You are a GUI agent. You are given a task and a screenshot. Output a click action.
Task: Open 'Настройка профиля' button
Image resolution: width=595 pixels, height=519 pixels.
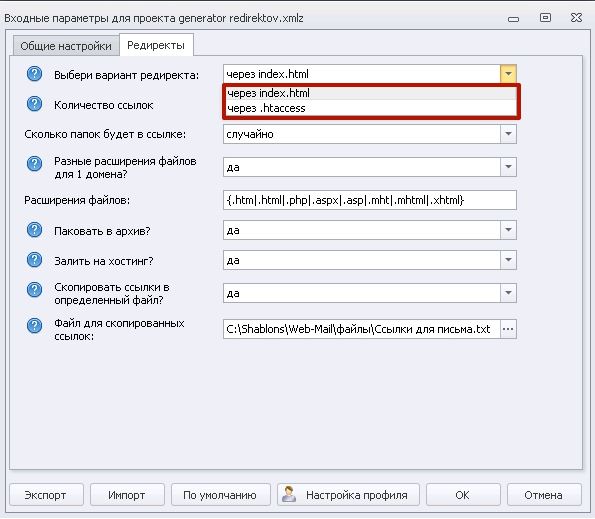pyautogui.click(x=348, y=495)
